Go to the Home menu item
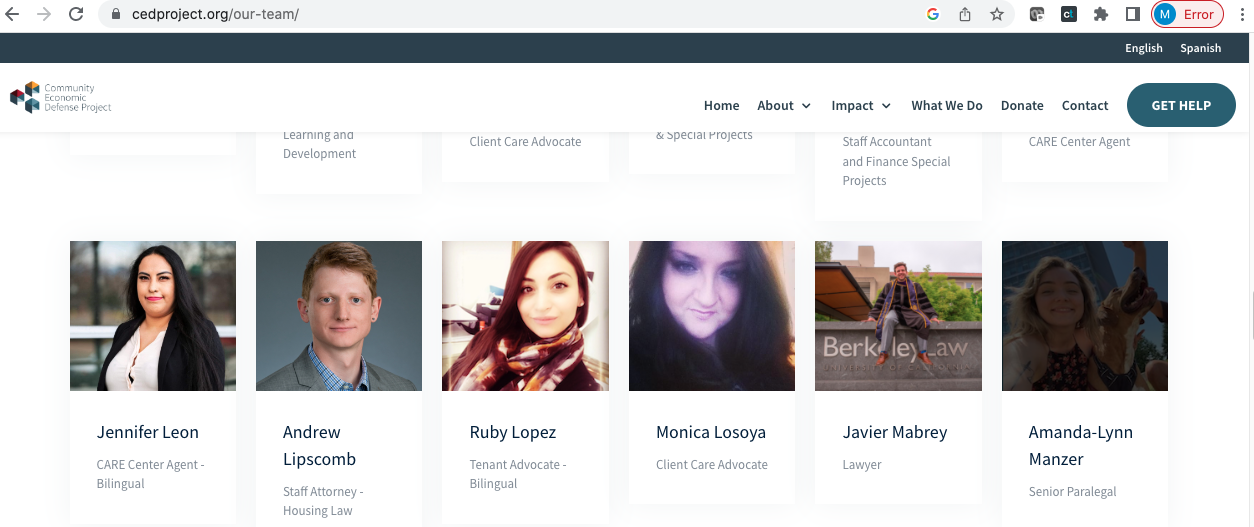This screenshot has height=527, width=1254. 721,106
